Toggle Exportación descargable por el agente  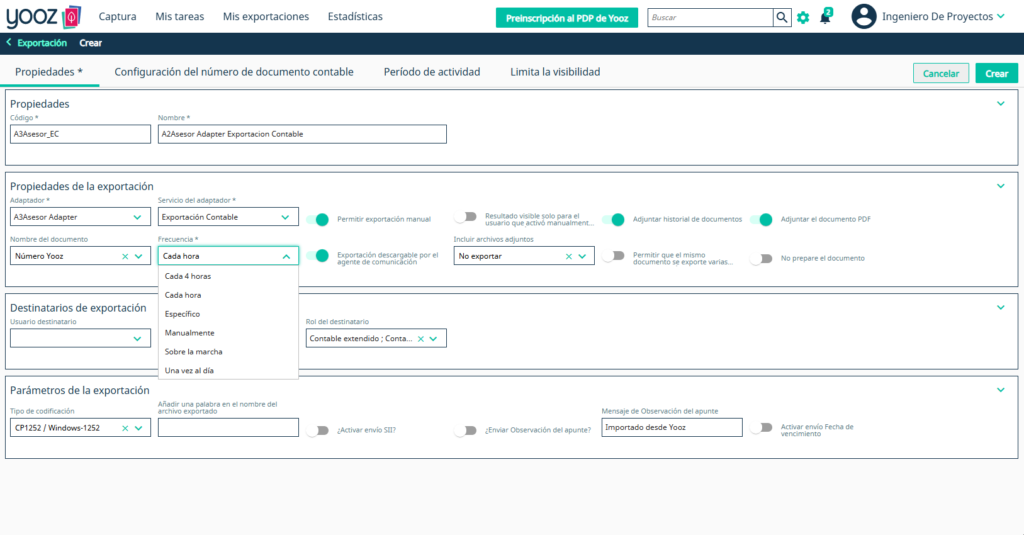pos(317,255)
